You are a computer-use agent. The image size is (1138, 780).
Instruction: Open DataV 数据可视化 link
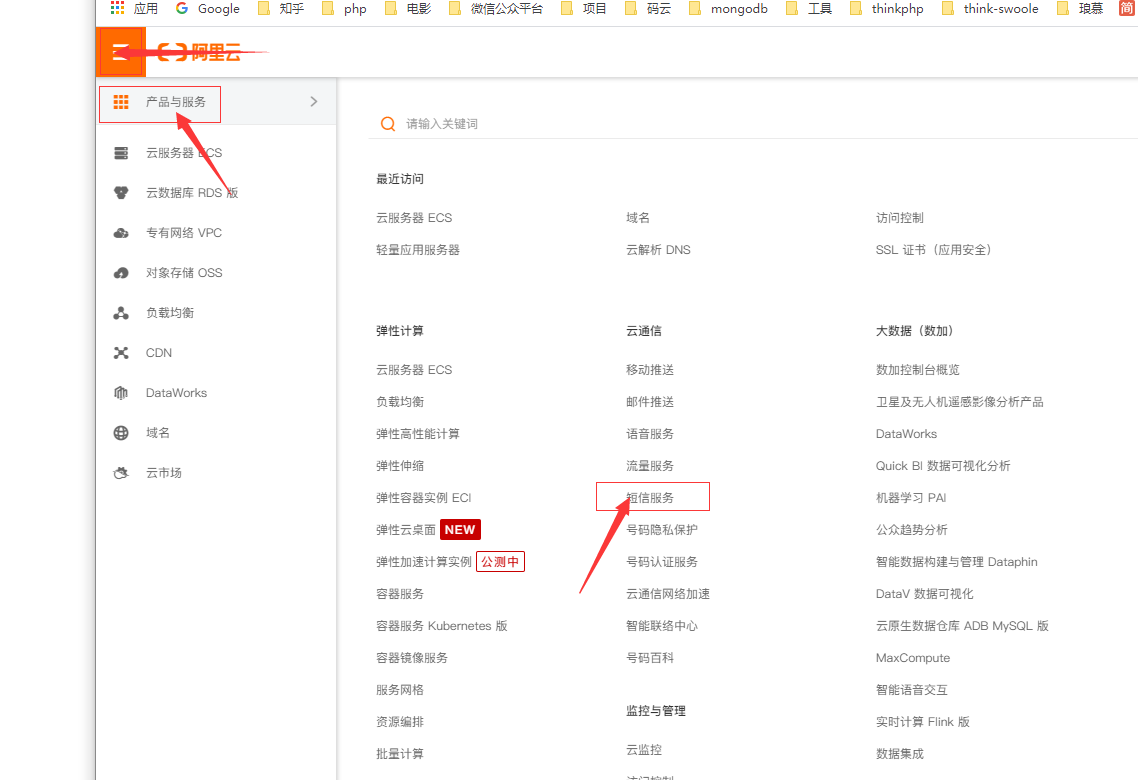click(x=925, y=594)
